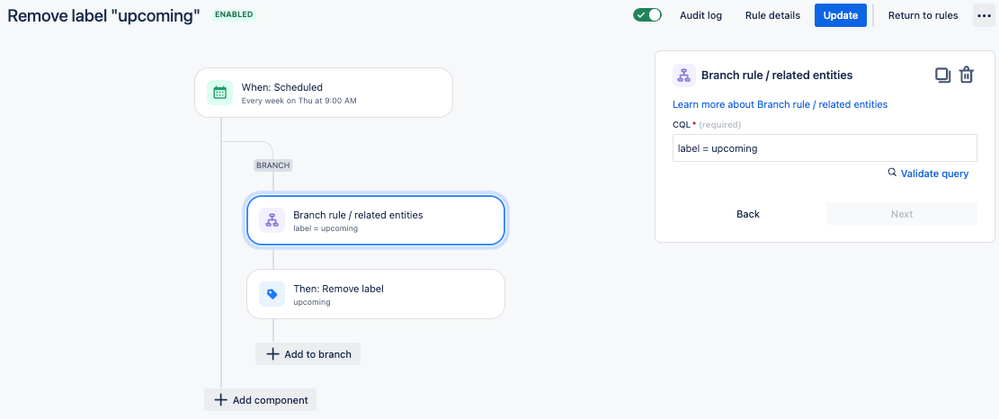The height and width of the screenshot is (419, 999).
Task: Open the Audit log
Action: click(x=701, y=15)
